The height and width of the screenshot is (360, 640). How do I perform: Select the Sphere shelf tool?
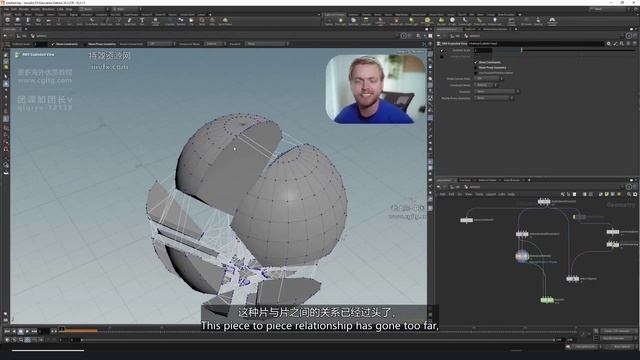point(18,21)
